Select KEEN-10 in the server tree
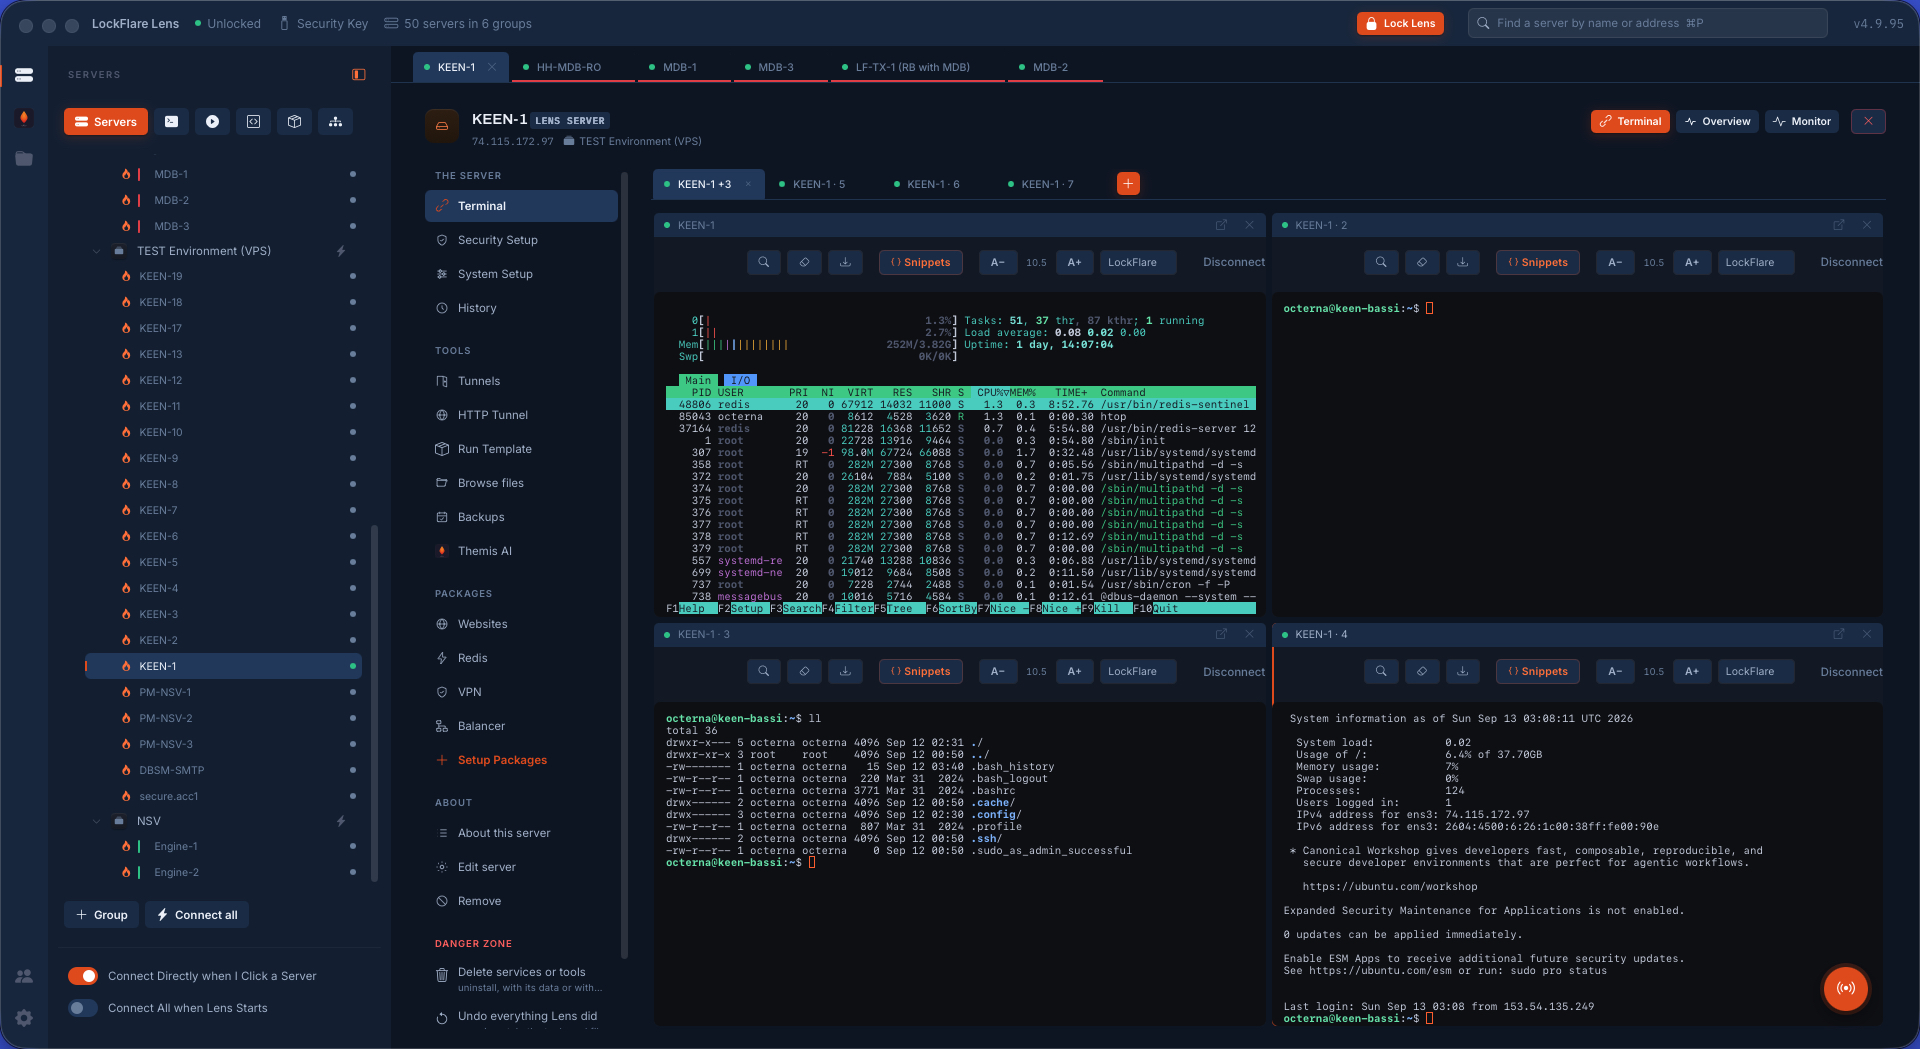The width and height of the screenshot is (1920, 1049). coord(223,432)
